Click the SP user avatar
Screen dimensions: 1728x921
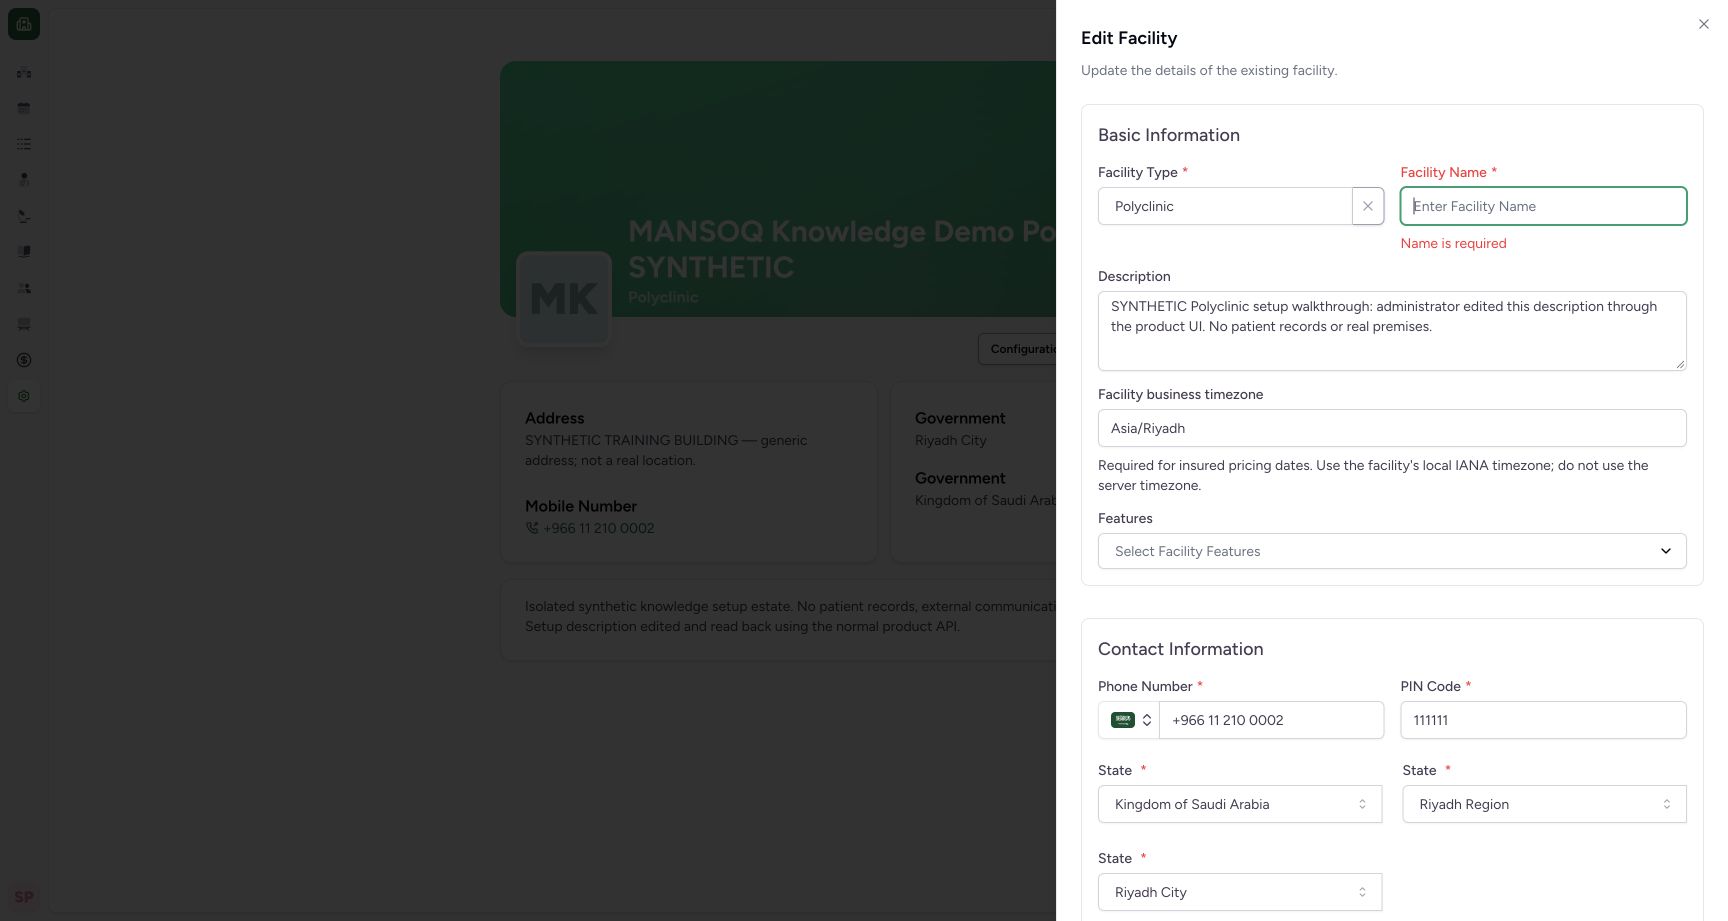click(x=24, y=897)
